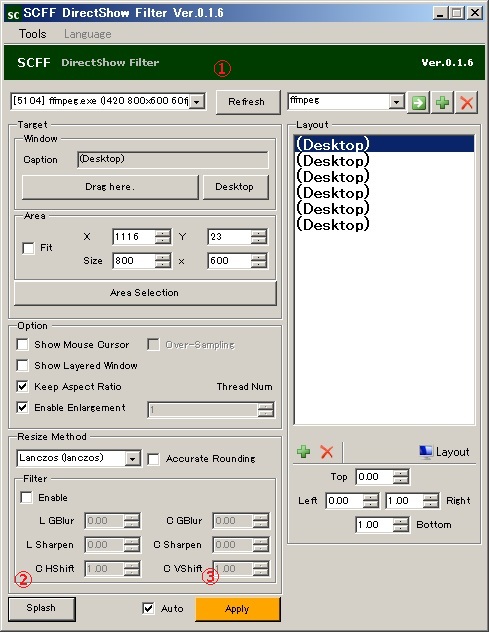This screenshot has width=489, height=632.
Task: Click the orange Apply button
Action: tap(237, 609)
